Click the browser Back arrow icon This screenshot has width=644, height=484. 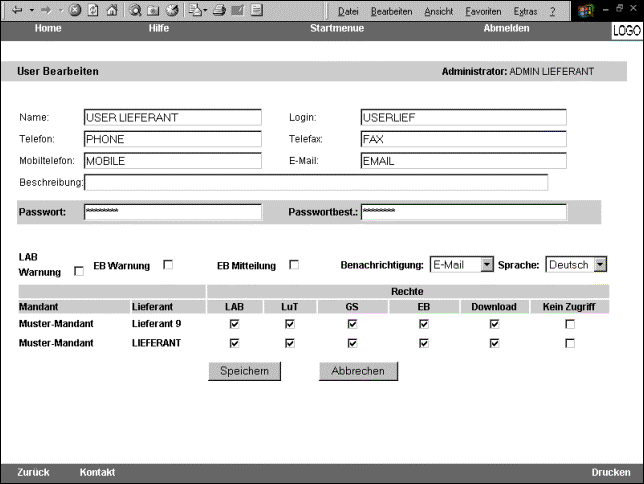point(17,10)
